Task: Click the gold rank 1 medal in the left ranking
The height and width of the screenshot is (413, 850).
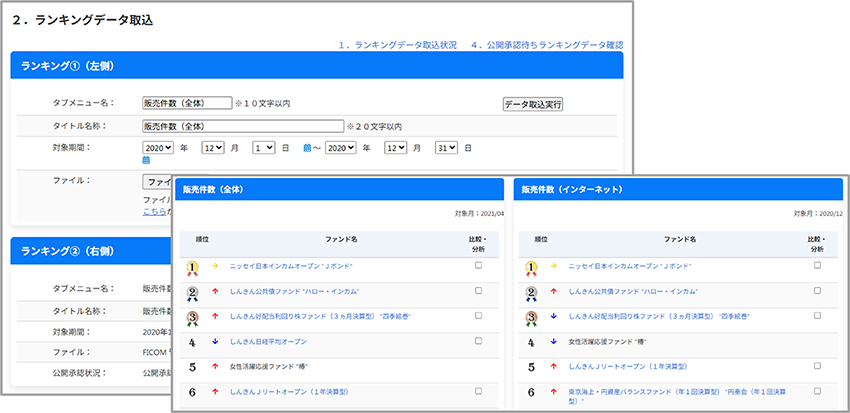Action: (191, 267)
